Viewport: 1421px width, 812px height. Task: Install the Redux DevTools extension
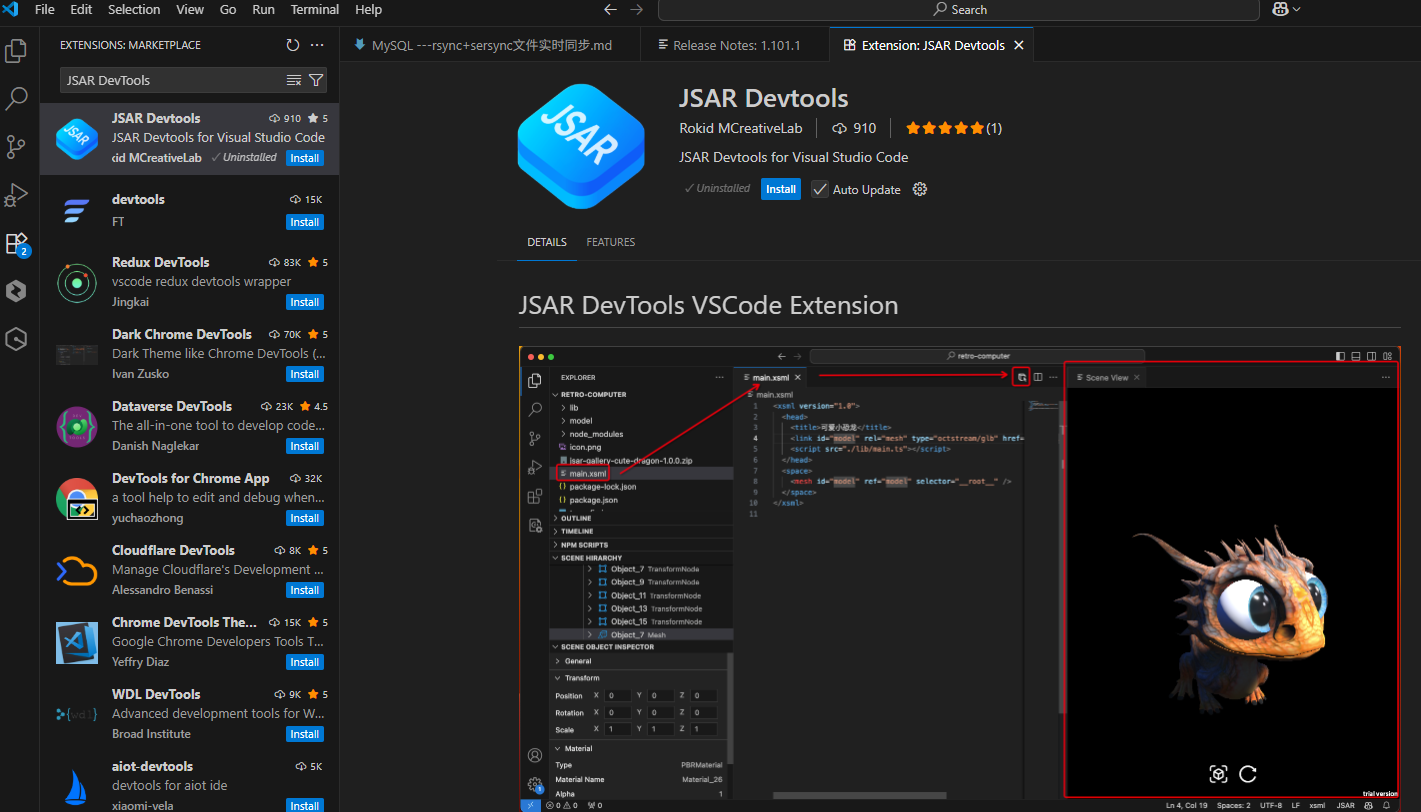pyautogui.click(x=305, y=302)
